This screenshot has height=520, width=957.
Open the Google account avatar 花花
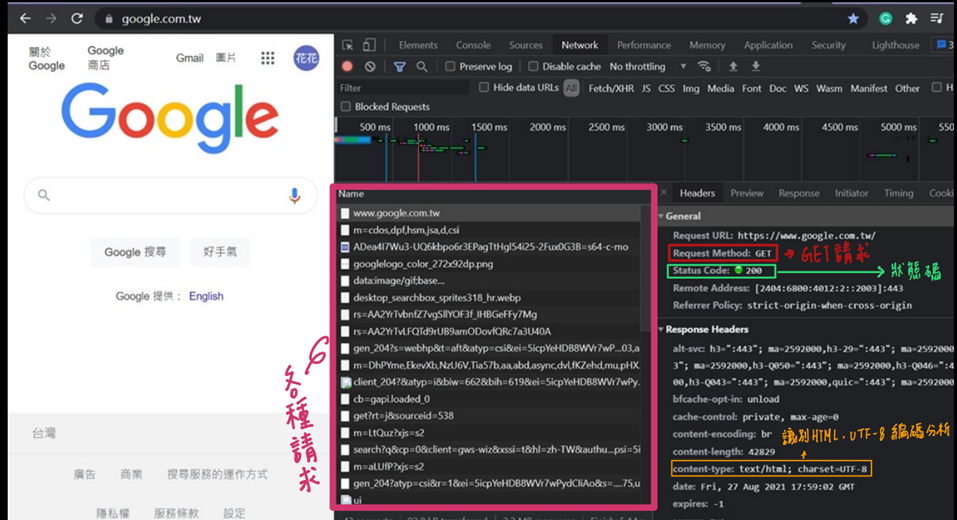pyautogui.click(x=306, y=58)
